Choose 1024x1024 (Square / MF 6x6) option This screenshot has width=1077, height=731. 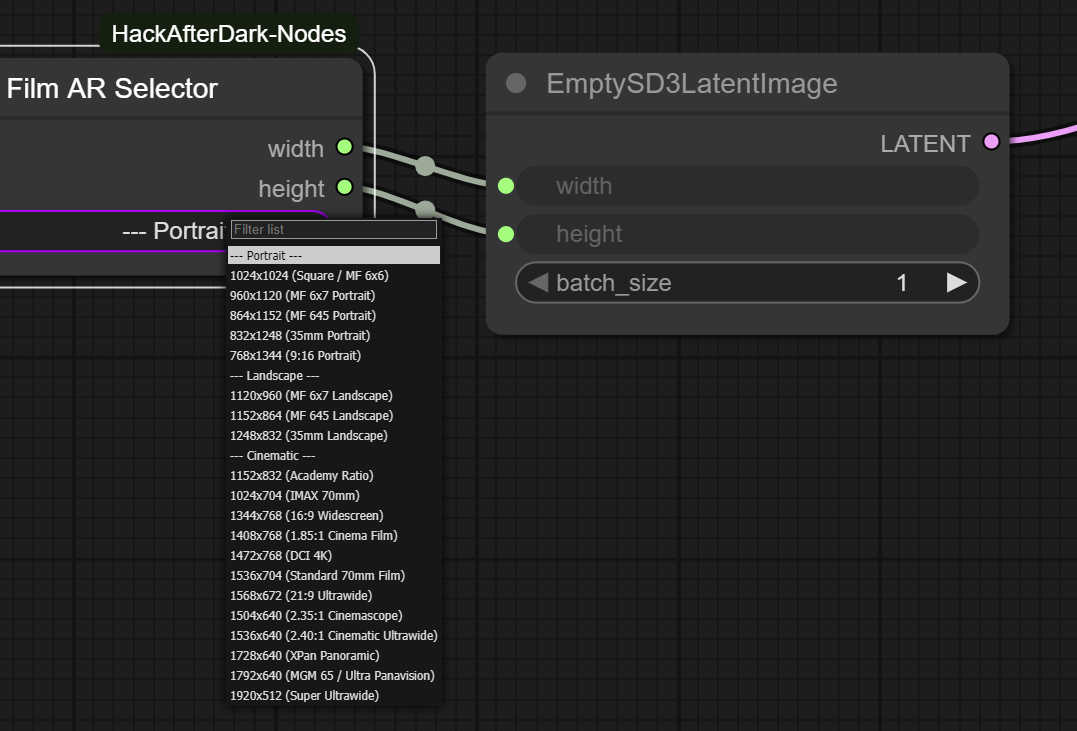click(x=334, y=275)
